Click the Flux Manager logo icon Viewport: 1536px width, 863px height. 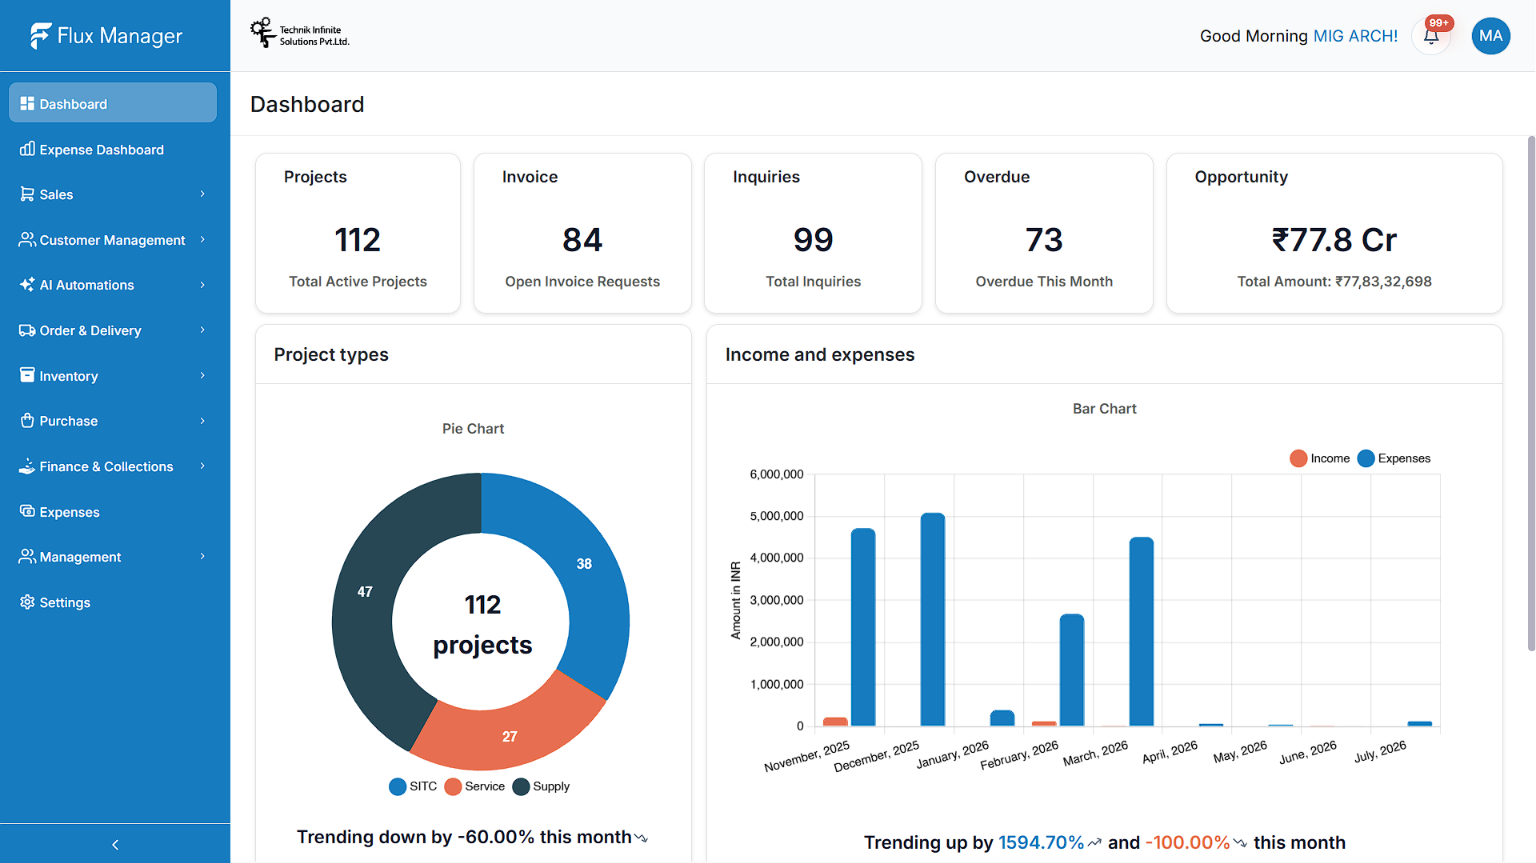point(40,36)
